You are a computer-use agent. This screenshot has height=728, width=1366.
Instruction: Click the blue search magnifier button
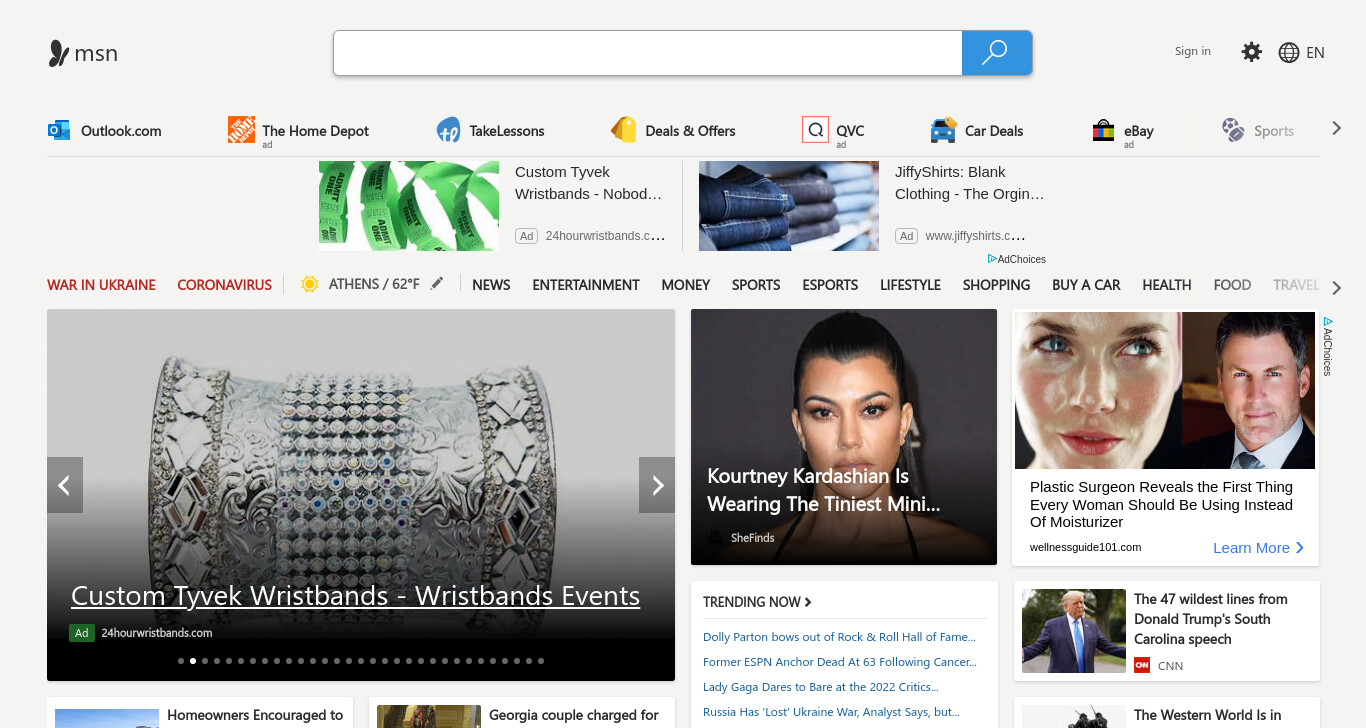point(996,53)
